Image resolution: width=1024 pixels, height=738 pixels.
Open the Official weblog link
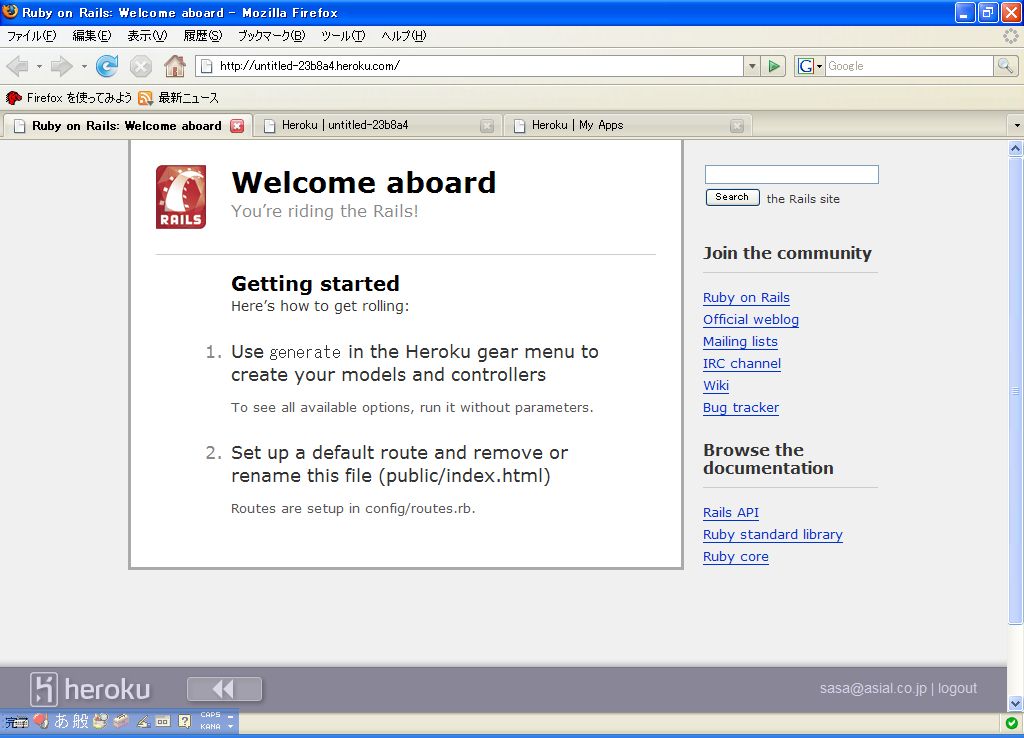tap(750, 320)
